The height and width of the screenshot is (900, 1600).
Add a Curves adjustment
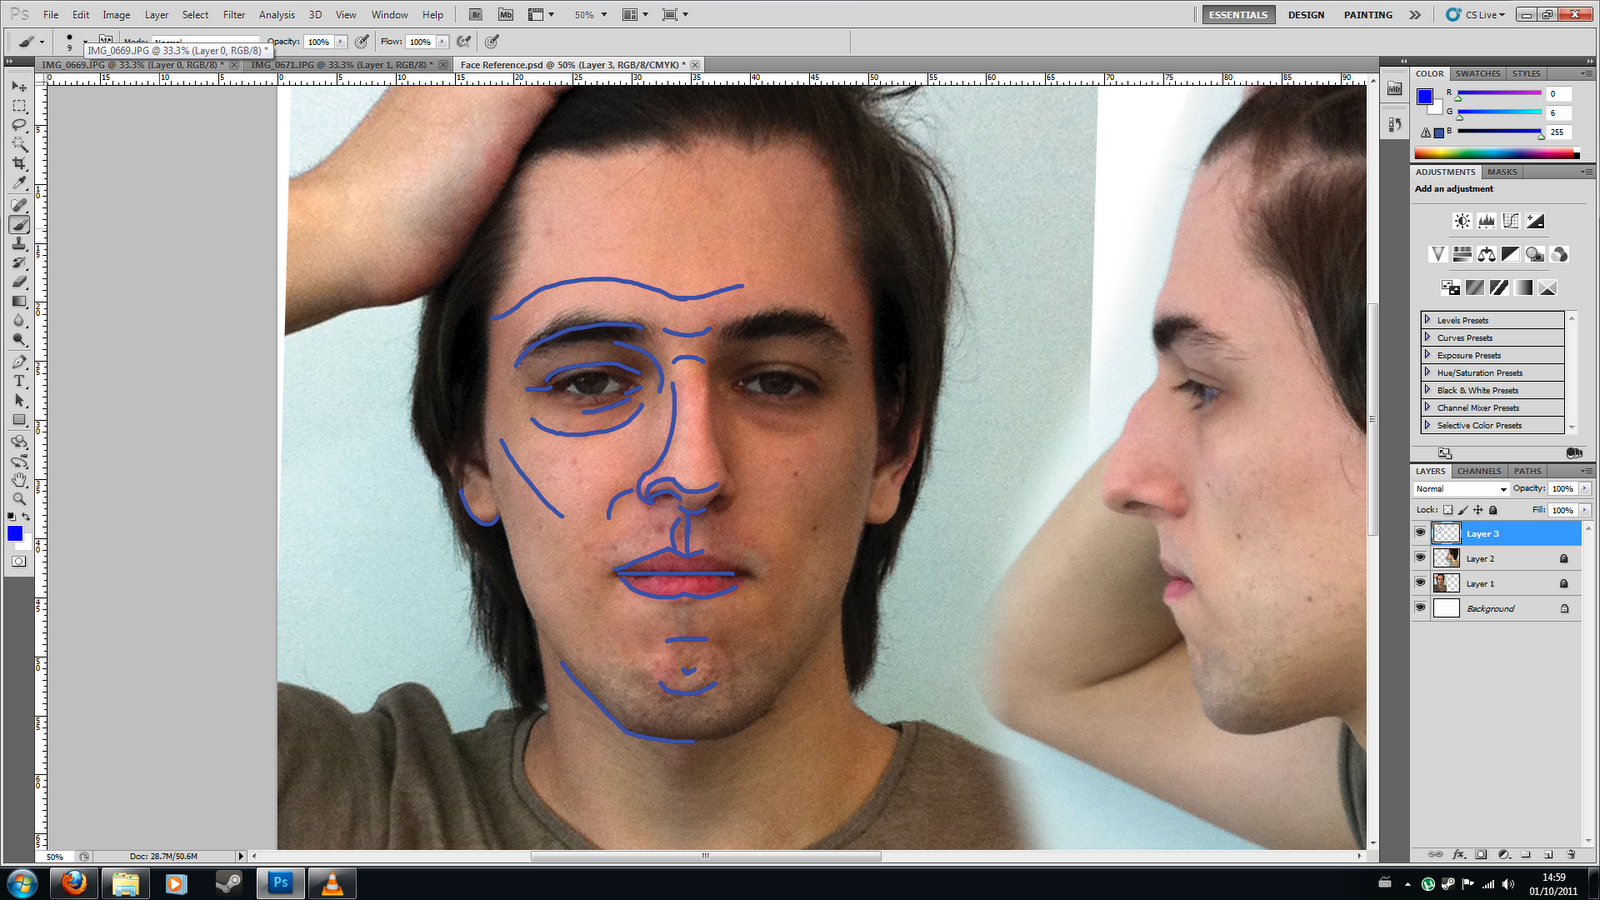tap(1512, 221)
